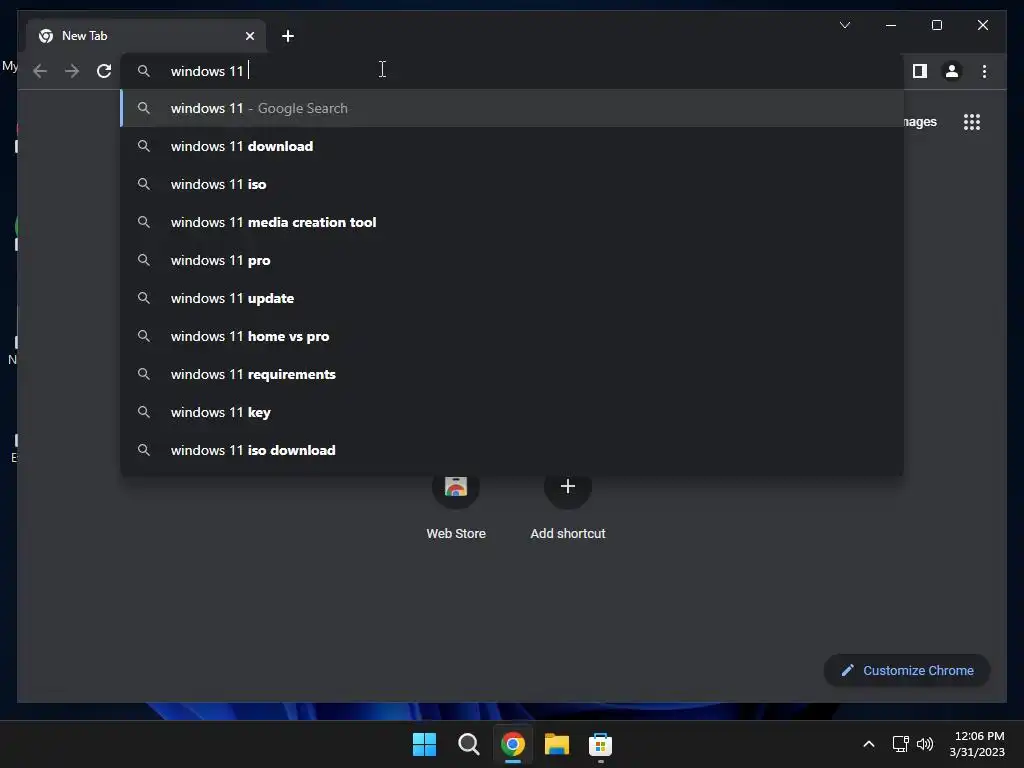Click the magnifier icon in the address bar
This screenshot has height=768, width=1024.
pyautogui.click(x=144, y=71)
